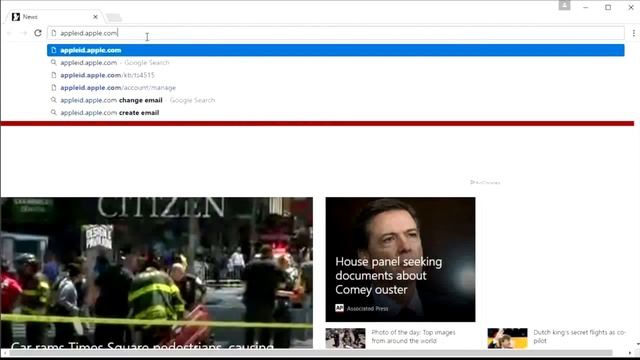Open the Chrome three-dot menu
Screen dimensions: 640x360
point(633,33)
